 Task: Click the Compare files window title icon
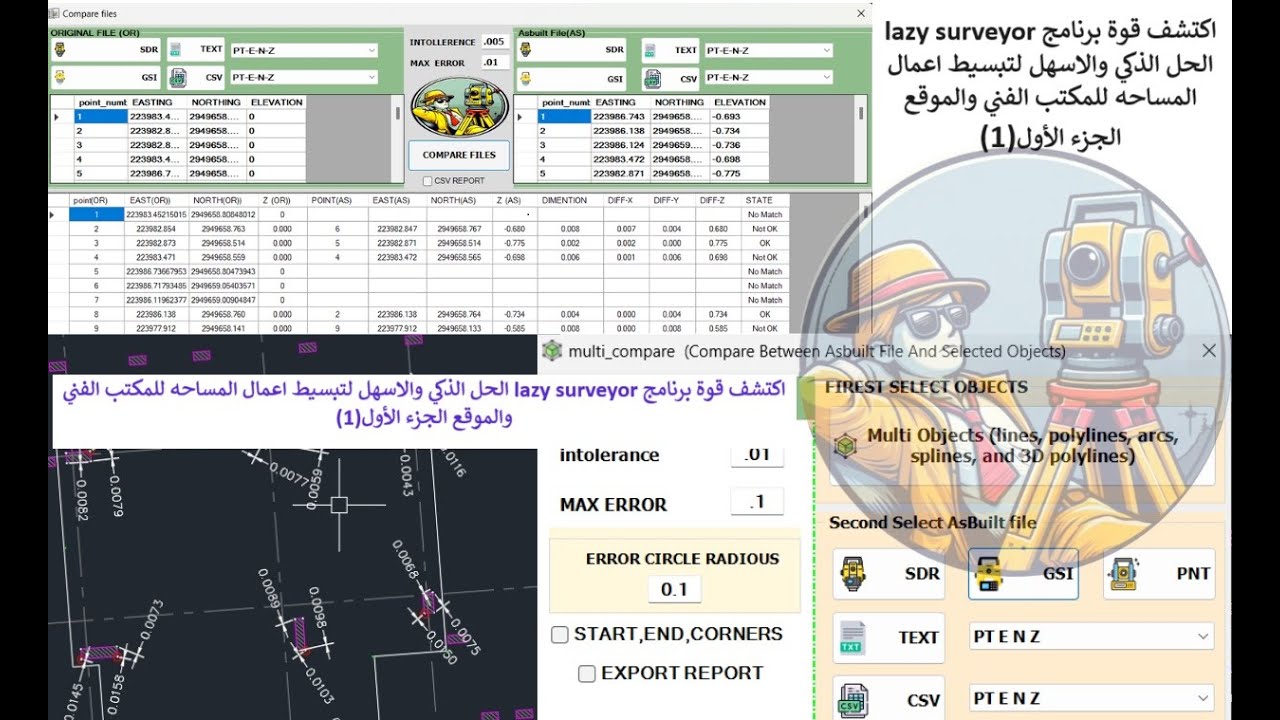pyautogui.click(x=54, y=13)
